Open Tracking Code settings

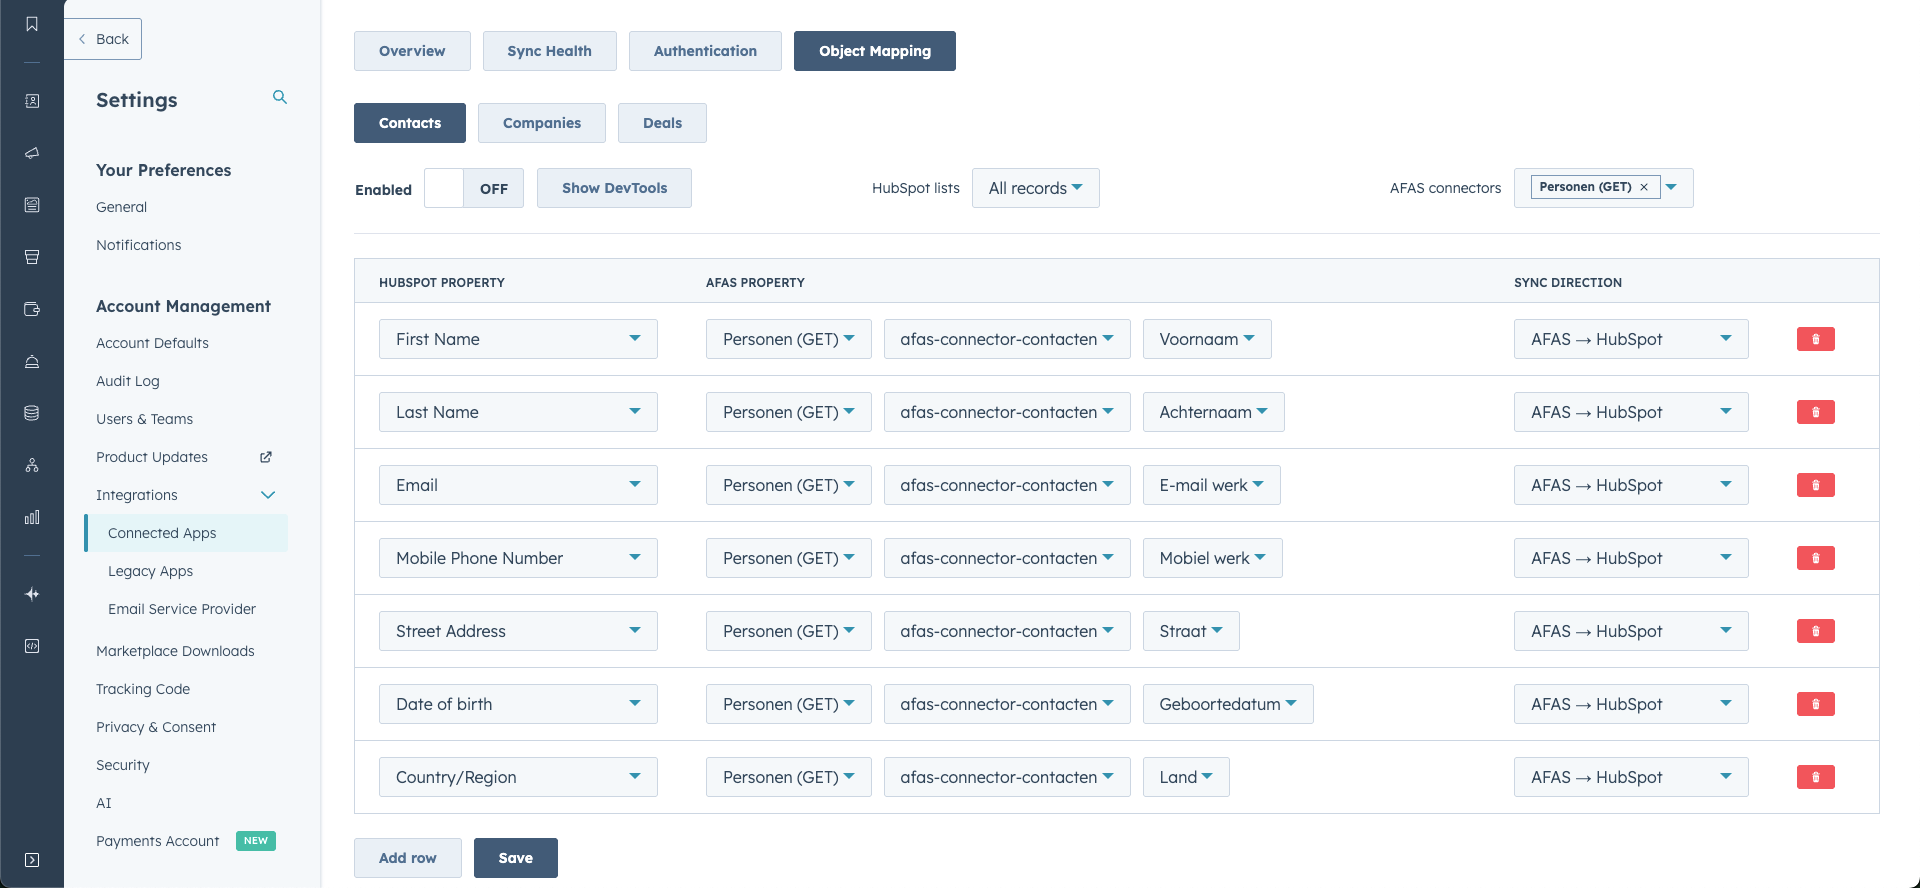[x=143, y=689]
